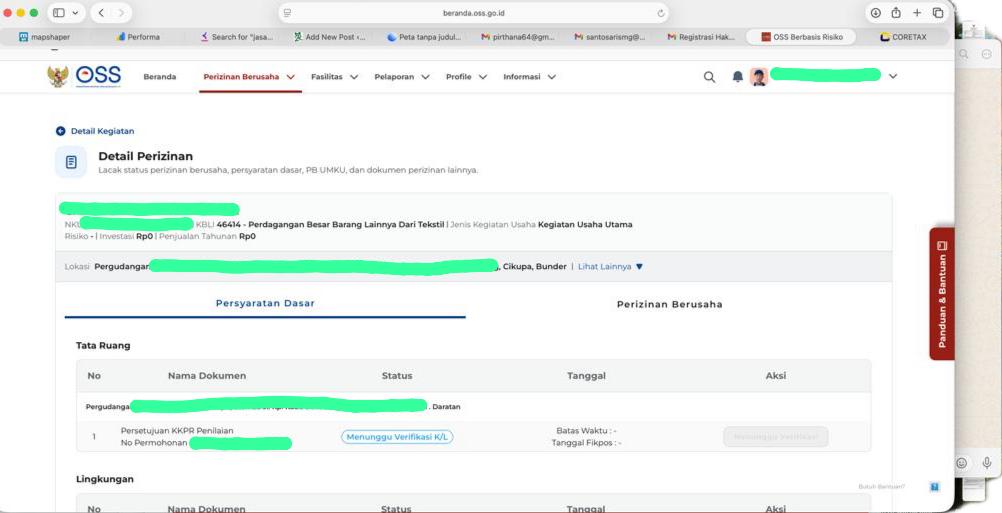
Task: Open the Pelaporan dropdown menu
Action: (x=402, y=77)
